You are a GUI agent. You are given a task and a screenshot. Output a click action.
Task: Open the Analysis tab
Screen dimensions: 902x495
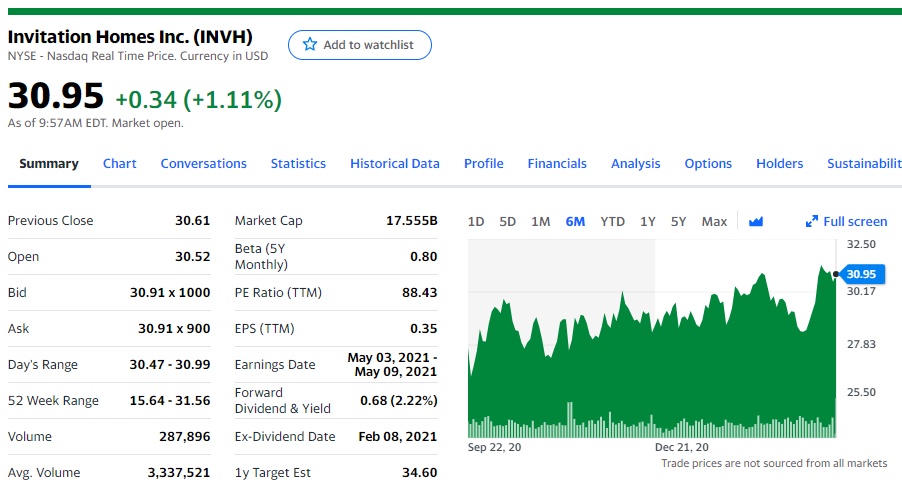(x=636, y=163)
